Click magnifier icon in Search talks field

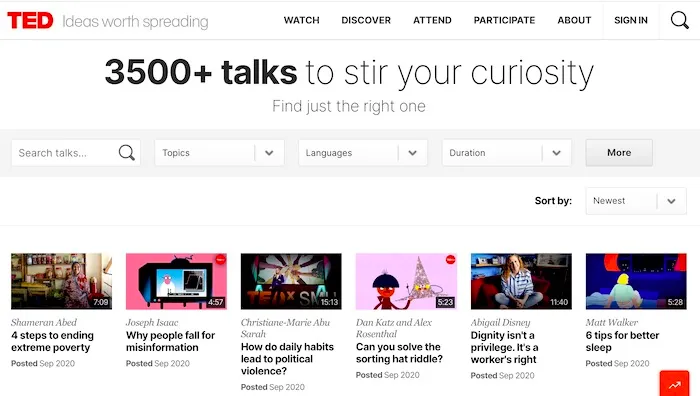click(127, 153)
